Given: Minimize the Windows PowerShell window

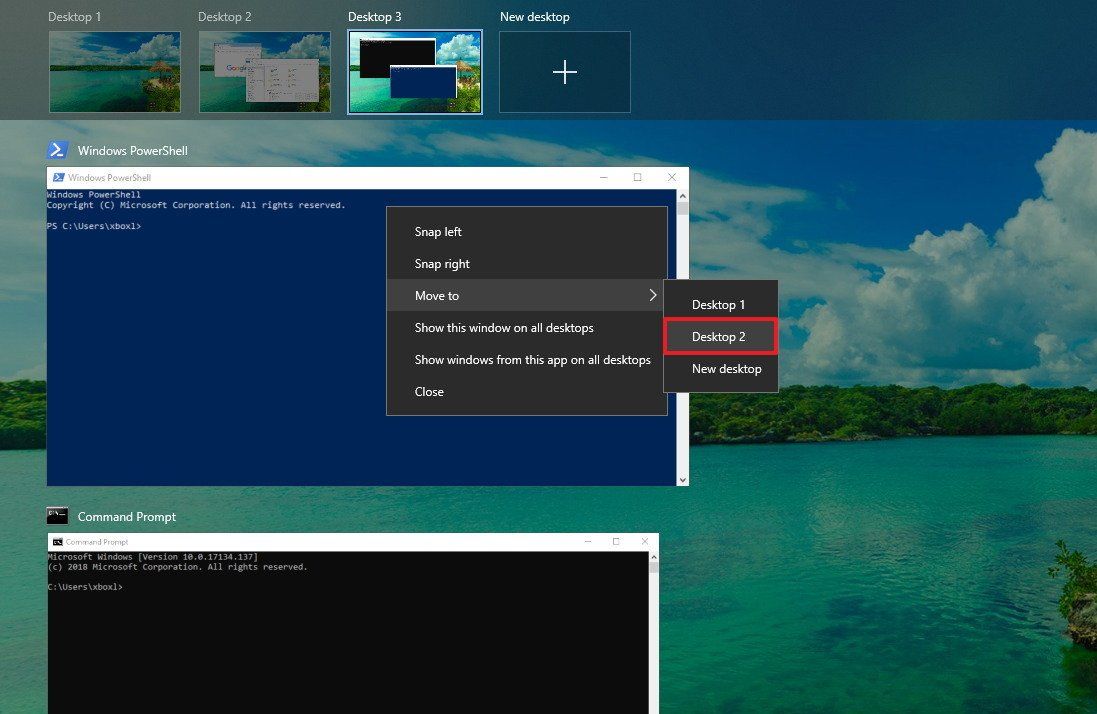Looking at the screenshot, I should tap(604, 178).
